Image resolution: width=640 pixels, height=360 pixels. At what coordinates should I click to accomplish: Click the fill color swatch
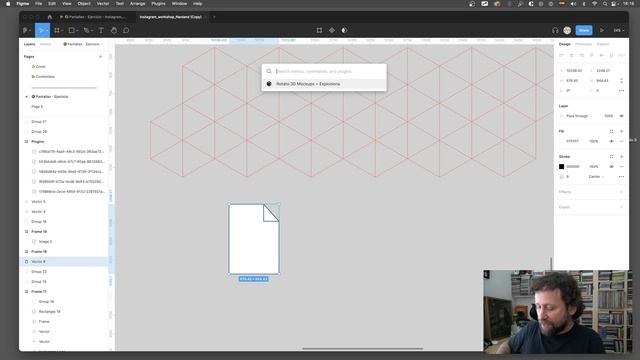562,141
